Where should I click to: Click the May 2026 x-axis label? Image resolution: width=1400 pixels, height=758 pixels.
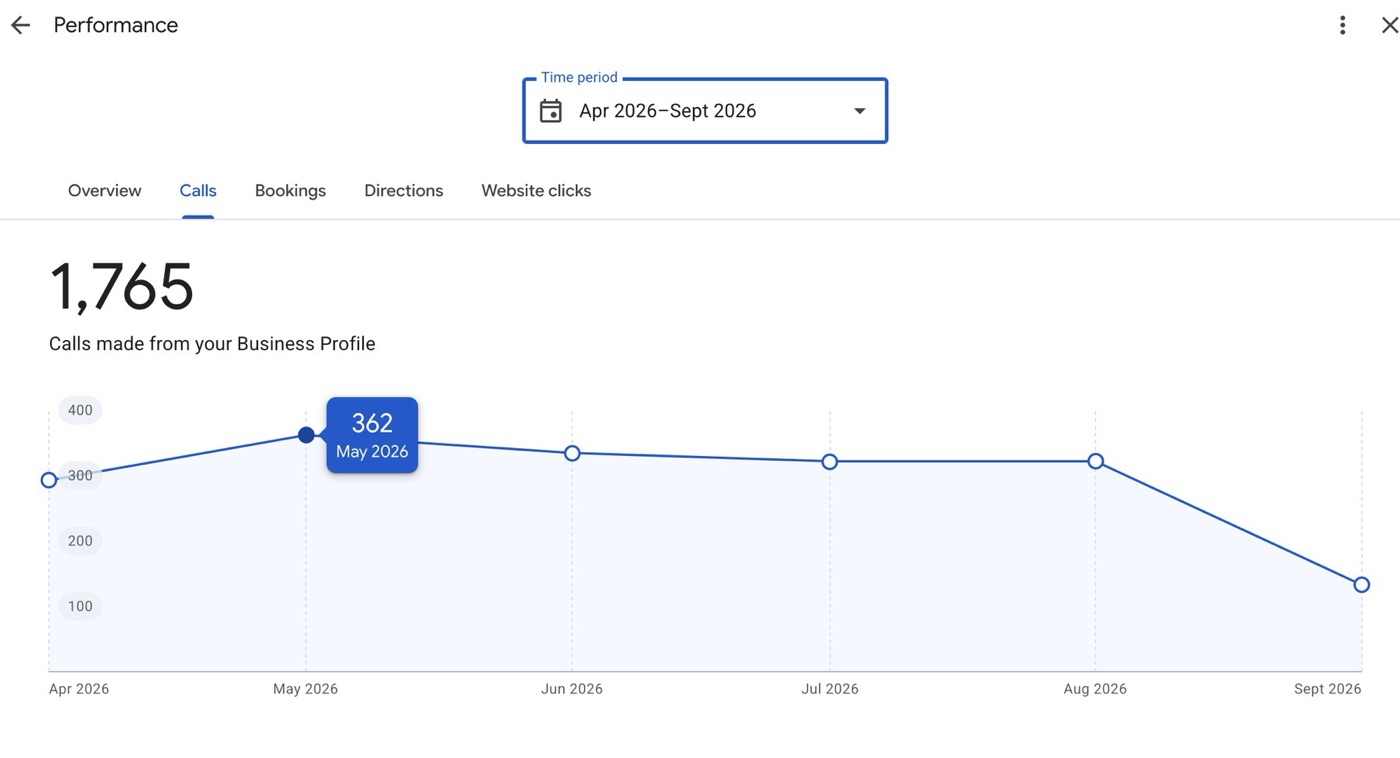click(305, 689)
